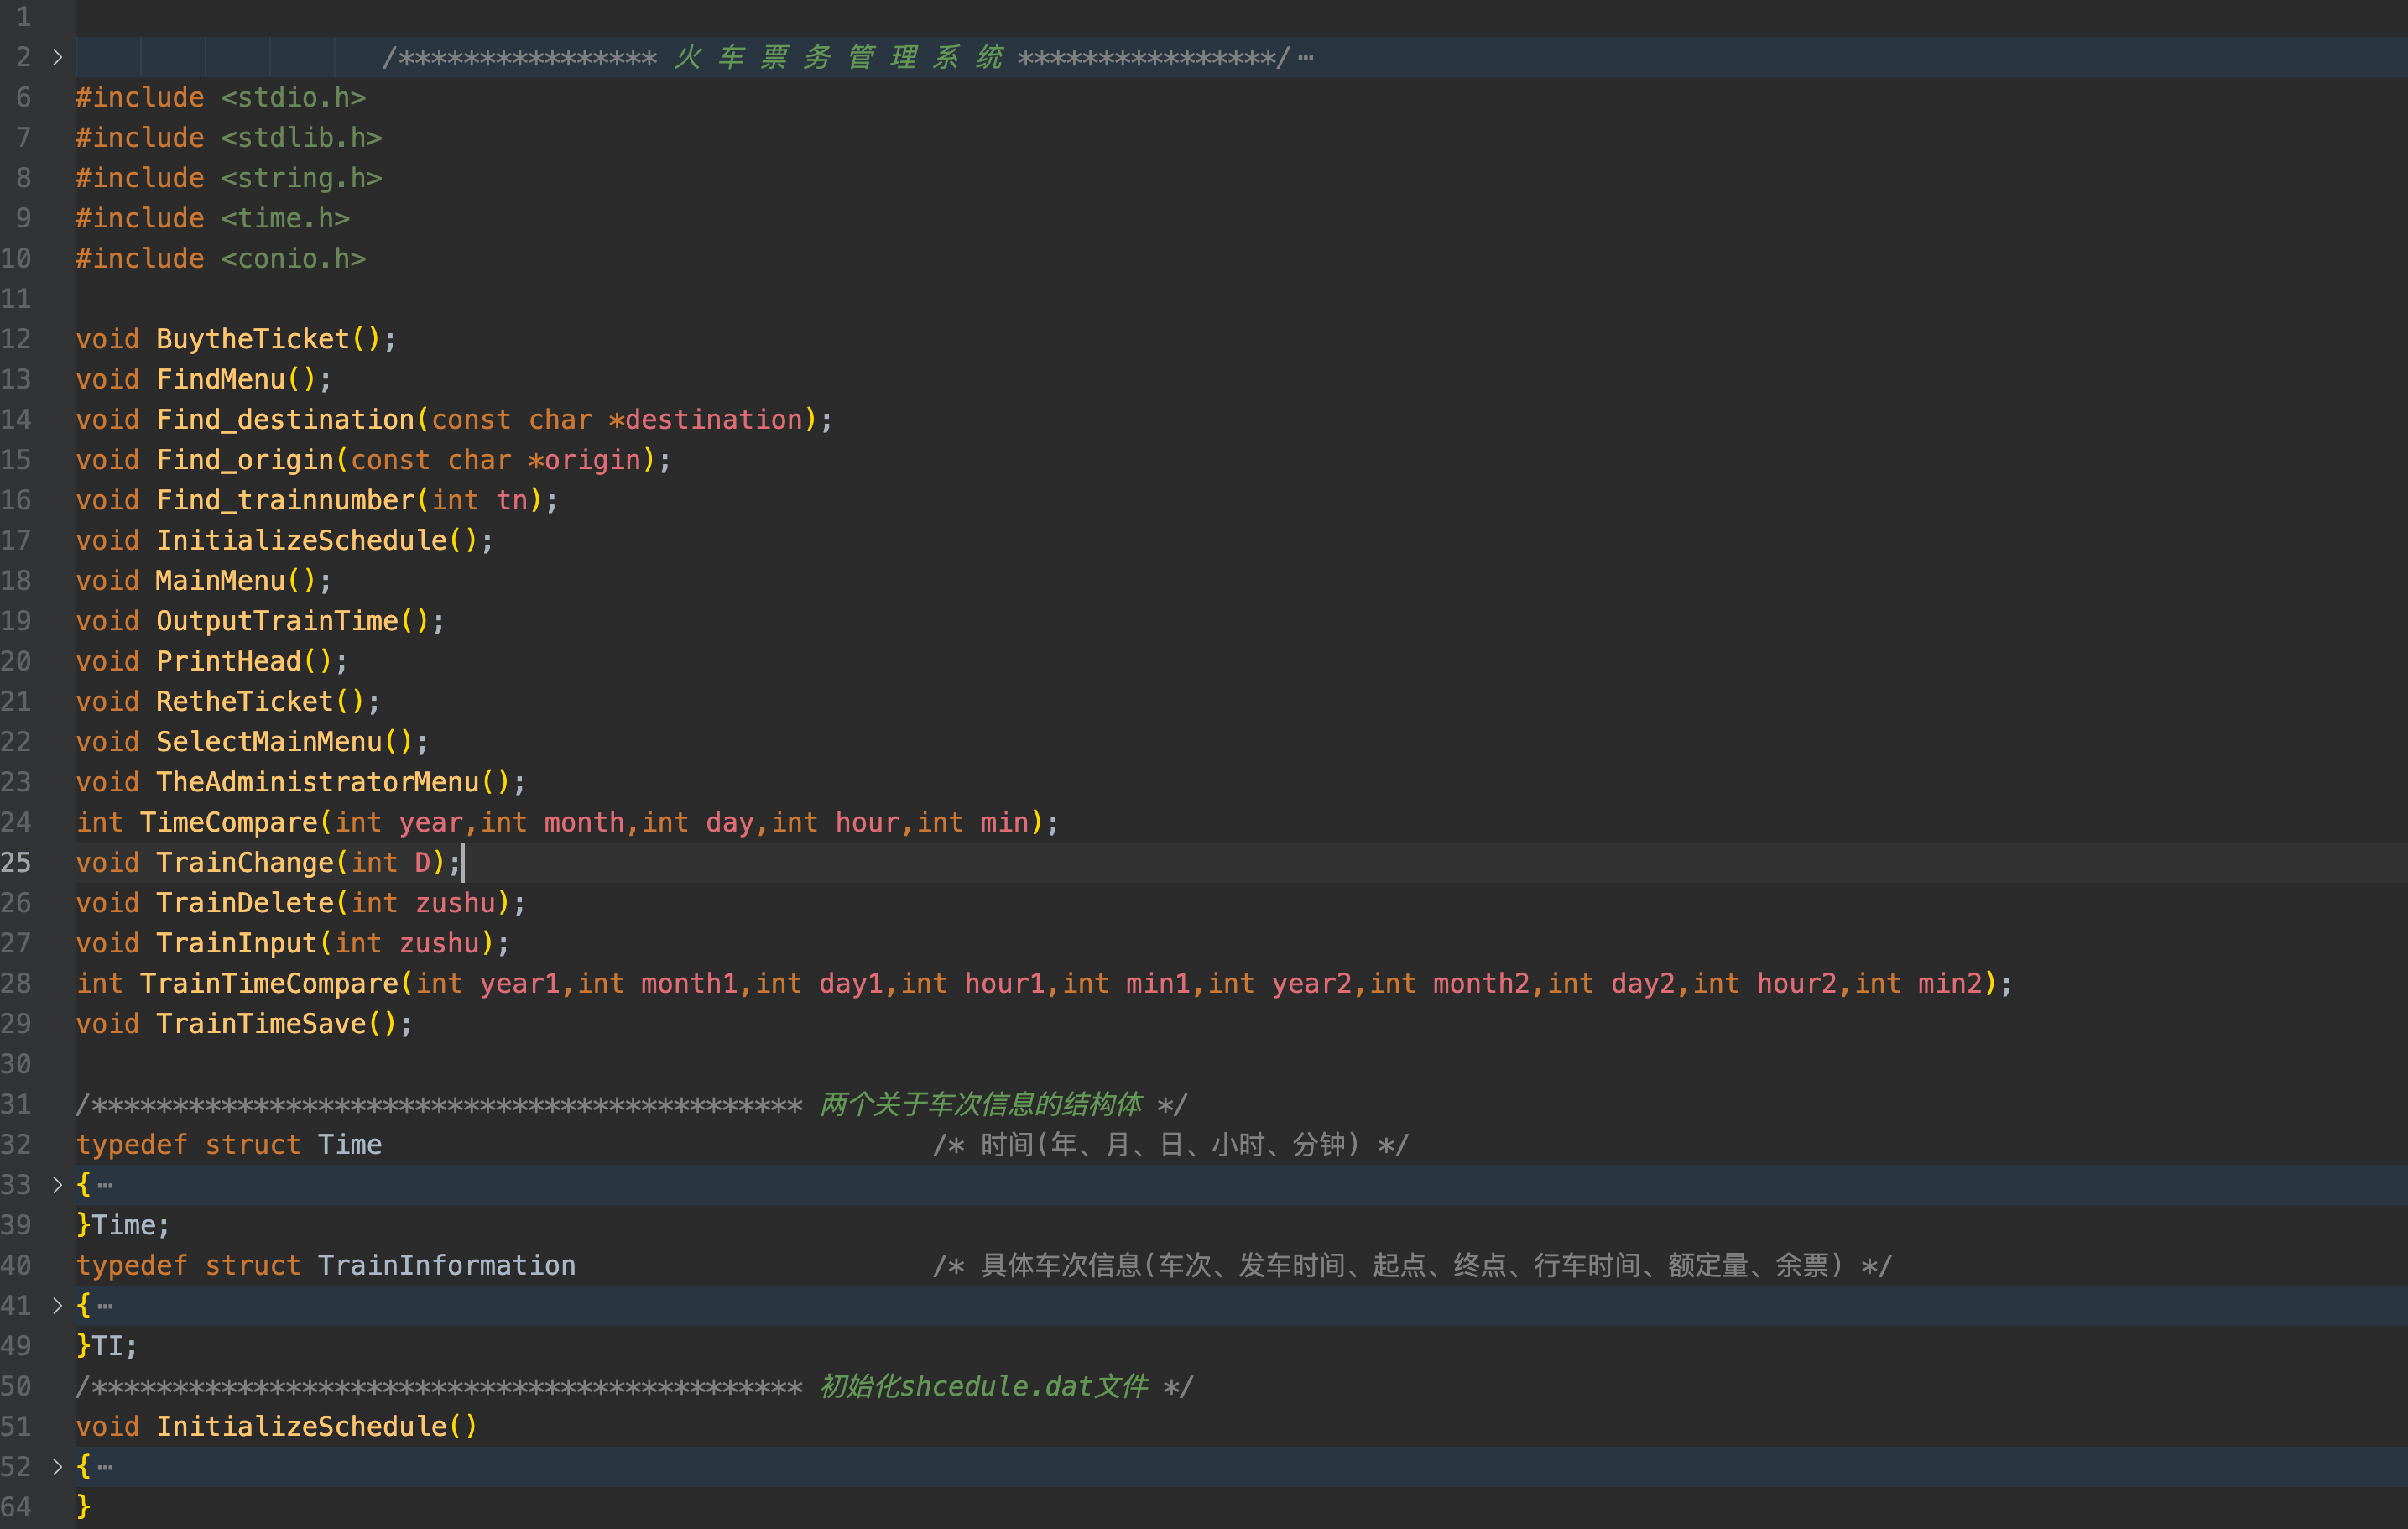
Task: Expand the folded TrainInformation struct body chevron
Action: (57, 1306)
